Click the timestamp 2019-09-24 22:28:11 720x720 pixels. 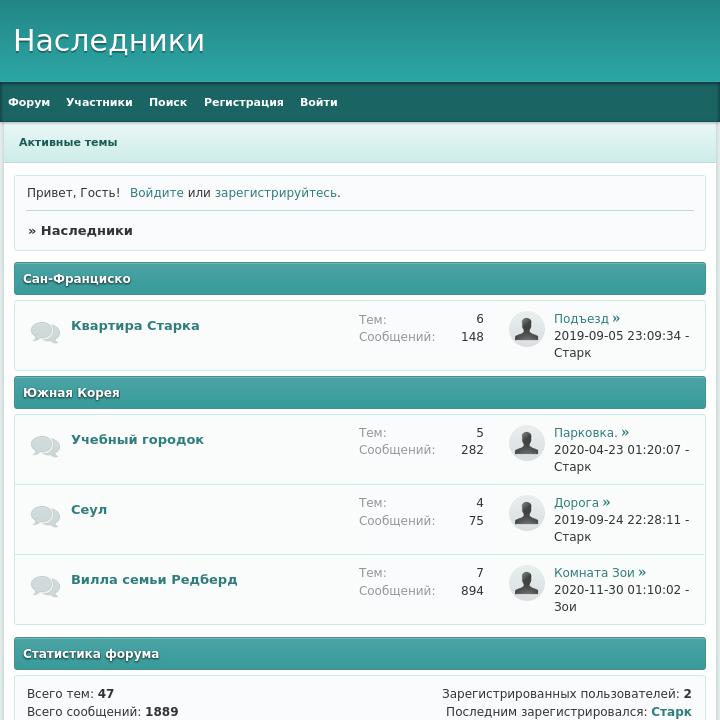click(x=617, y=520)
